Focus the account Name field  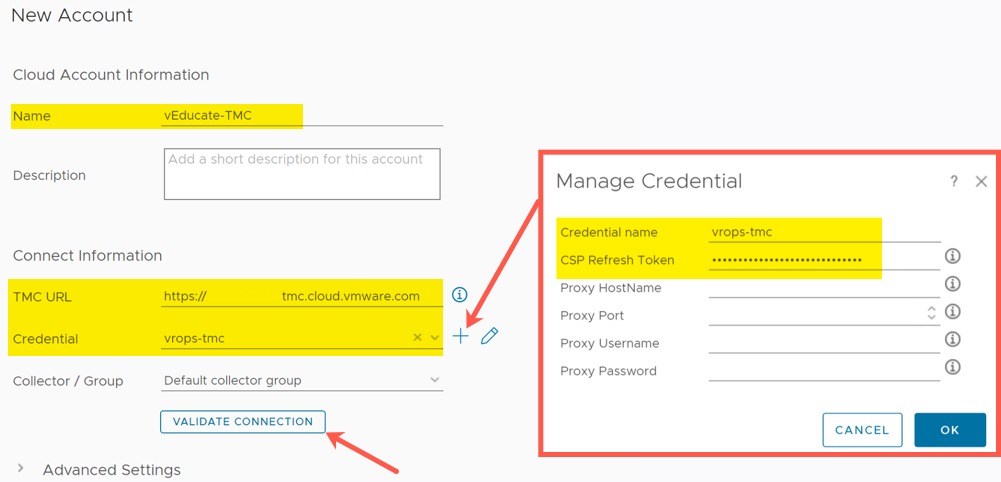pyautogui.click(x=302, y=116)
